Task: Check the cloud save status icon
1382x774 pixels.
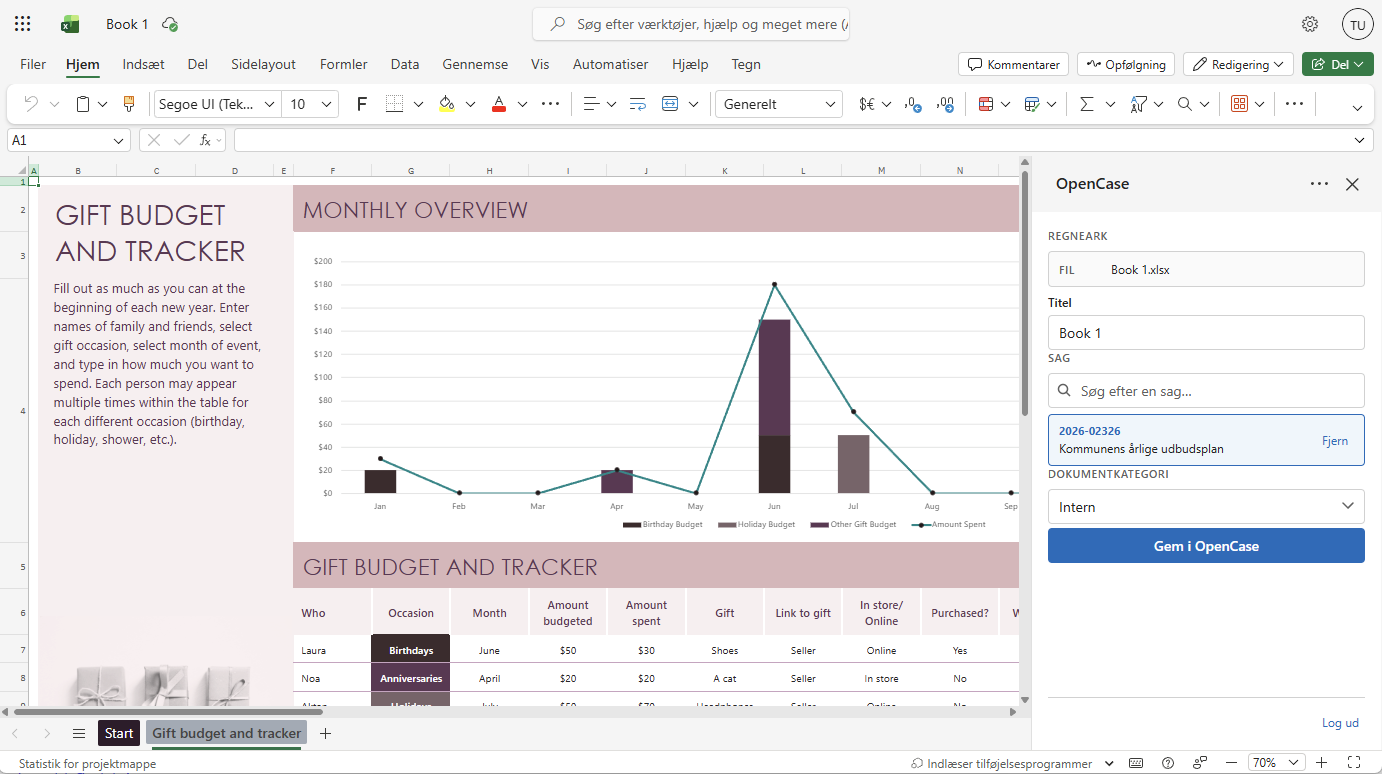Action: pos(170,24)
